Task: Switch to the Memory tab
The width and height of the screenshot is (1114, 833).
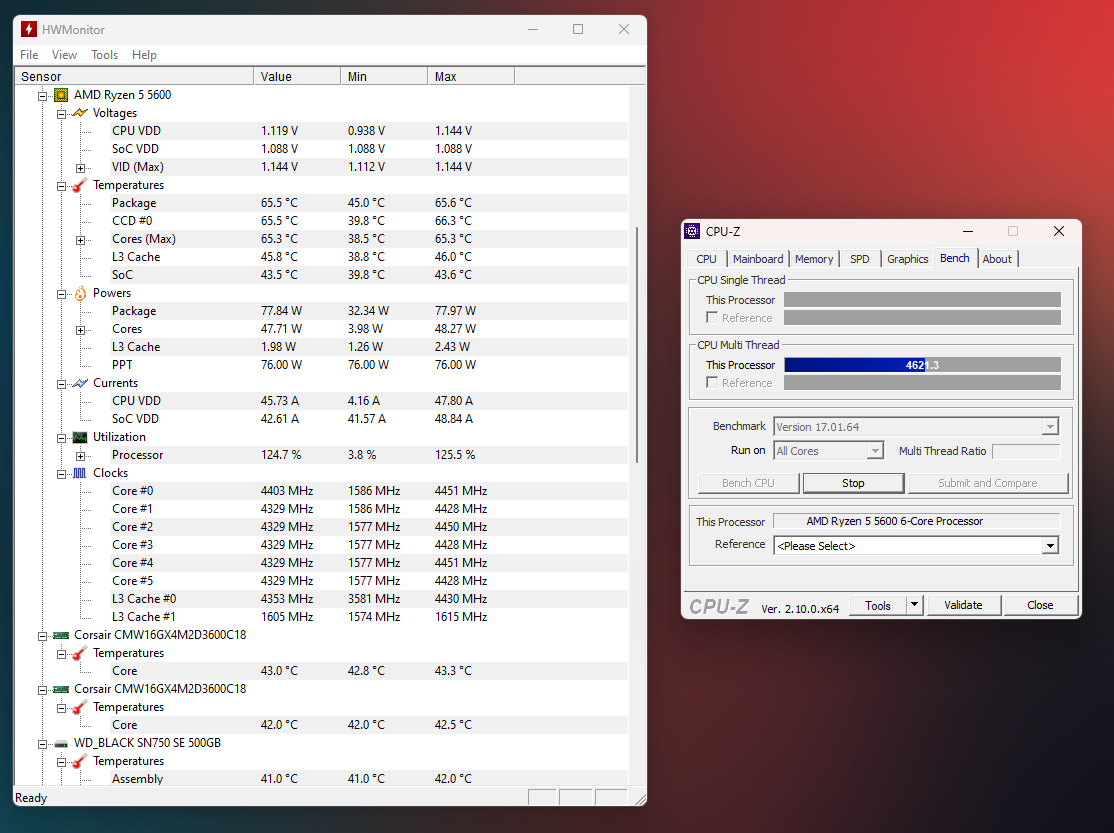Action: [x=814, y=259]
